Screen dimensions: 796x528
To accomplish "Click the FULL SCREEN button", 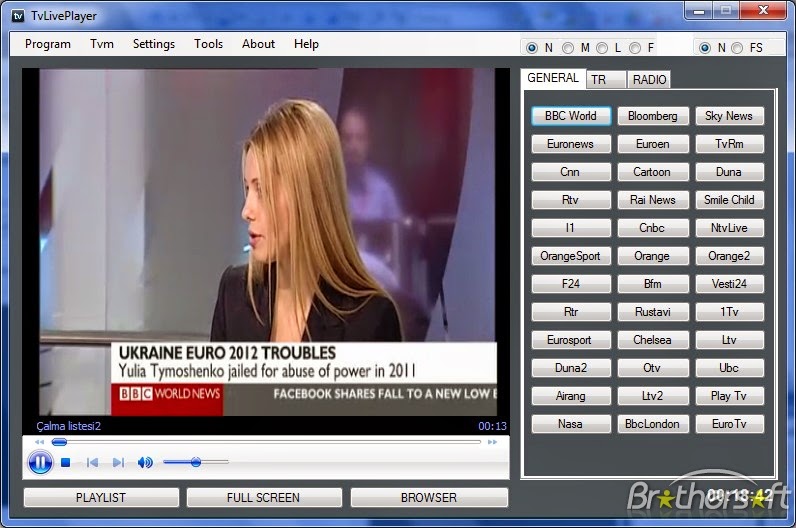I will pyautogui.click(x=264, y=498).
